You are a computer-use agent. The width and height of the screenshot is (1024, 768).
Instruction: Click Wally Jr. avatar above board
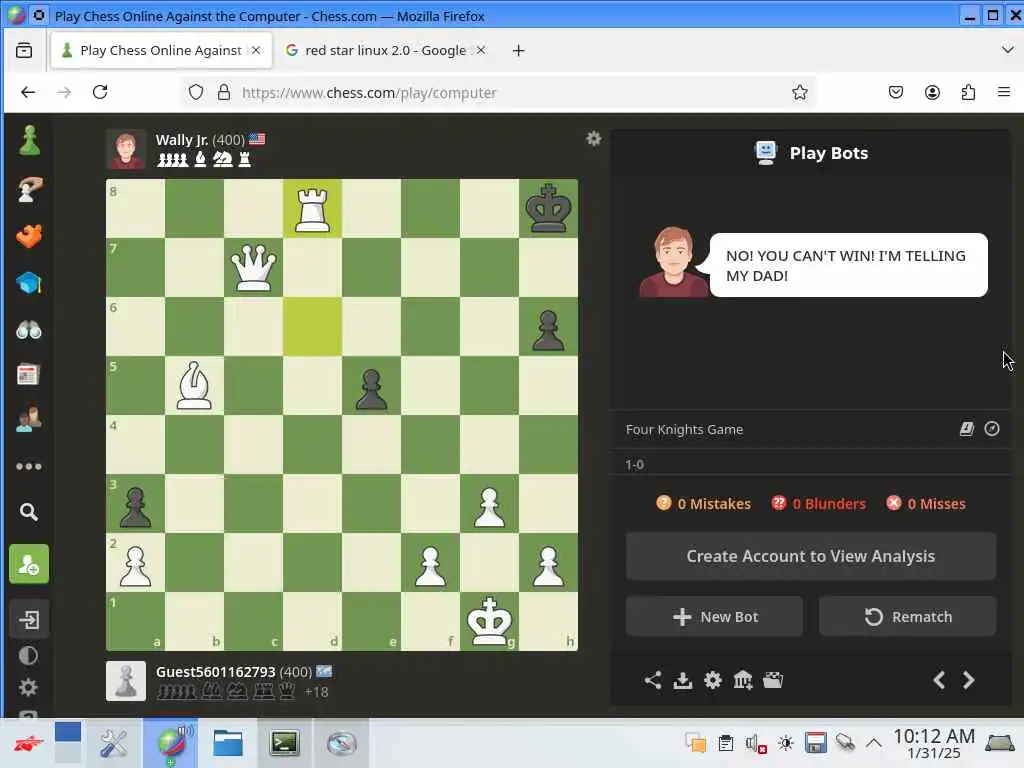[x=125, y=150]
